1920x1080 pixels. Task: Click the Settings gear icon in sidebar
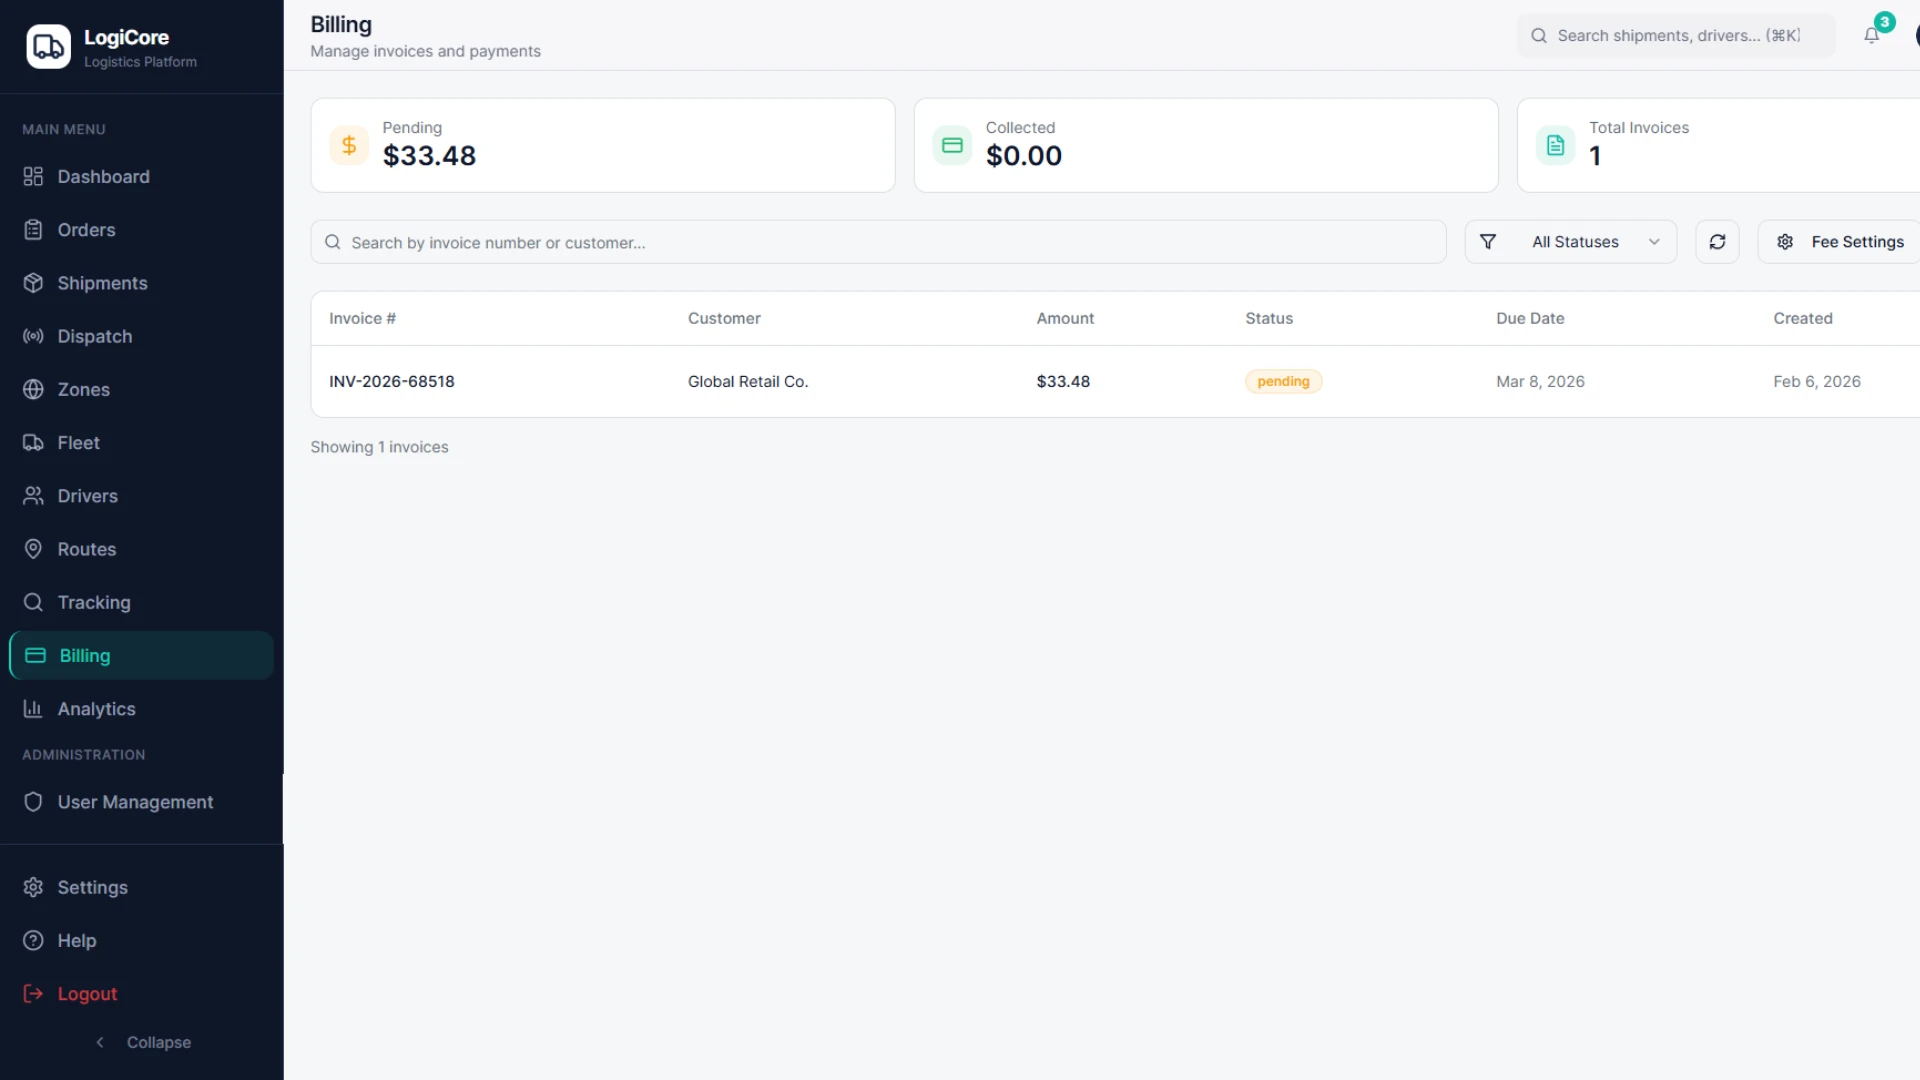(33, 887)
